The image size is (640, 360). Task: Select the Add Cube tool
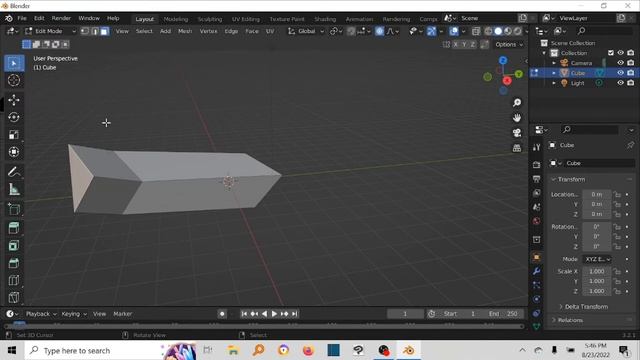click(x=14, y=209)
